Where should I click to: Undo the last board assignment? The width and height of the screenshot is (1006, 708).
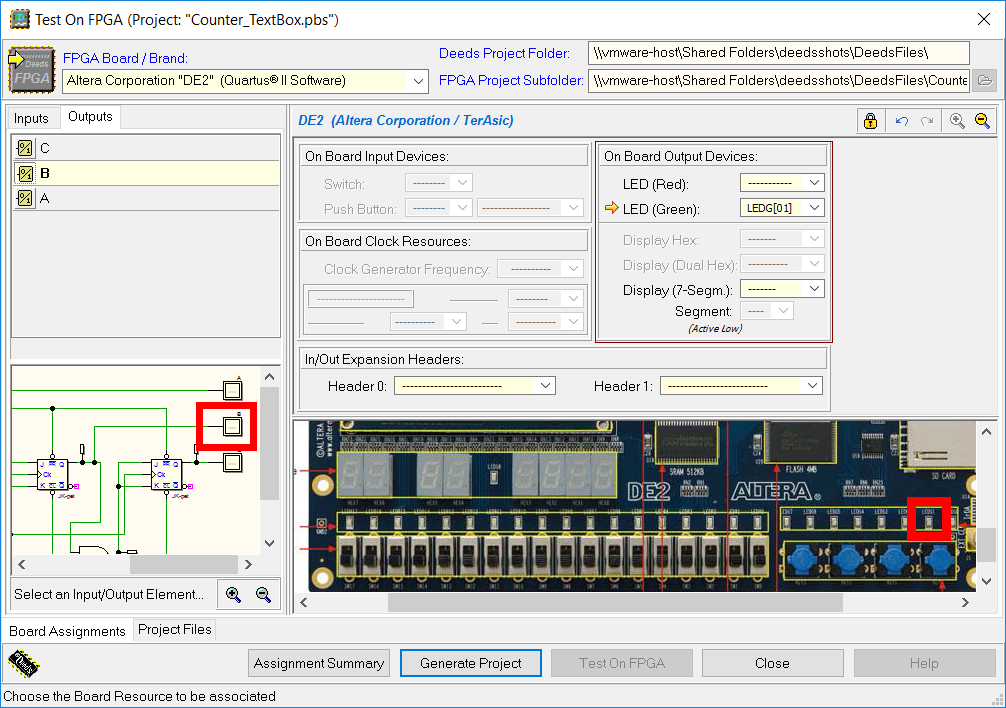pyautogui.click(x=901, y=121)
